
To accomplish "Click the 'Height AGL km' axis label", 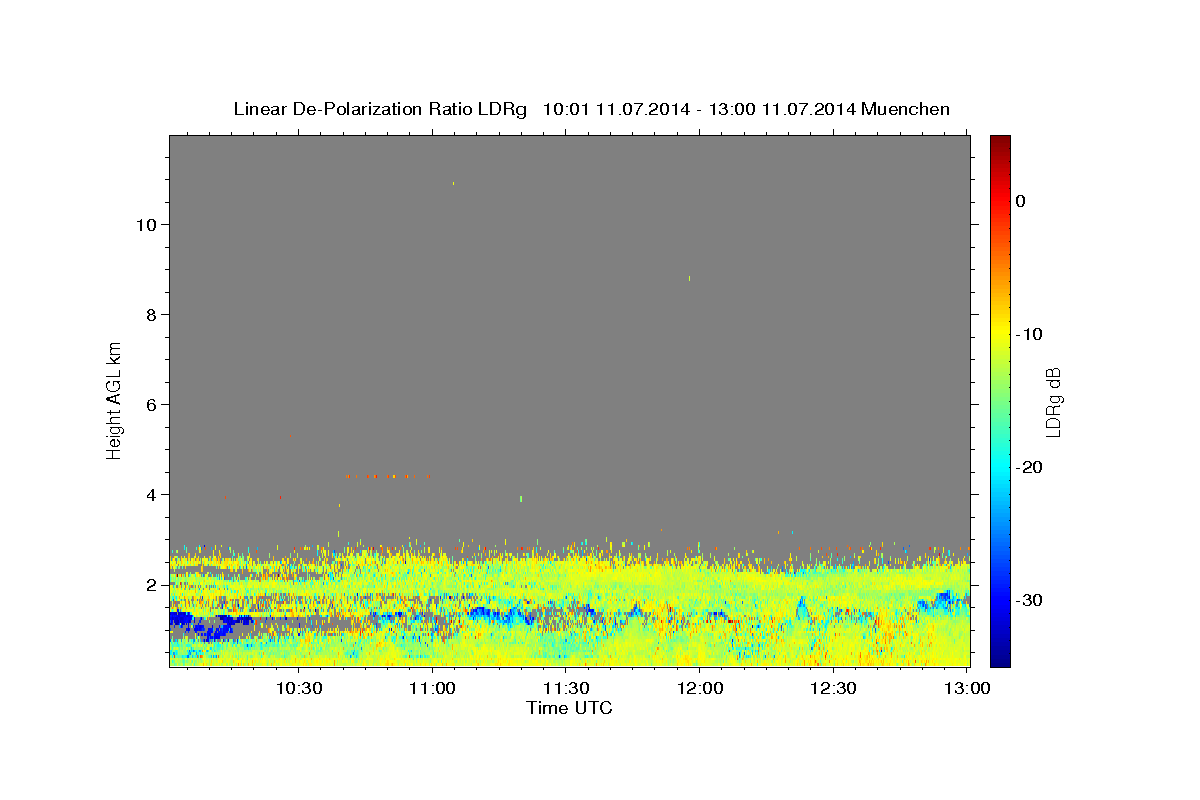I will click(x=115, y=400).
